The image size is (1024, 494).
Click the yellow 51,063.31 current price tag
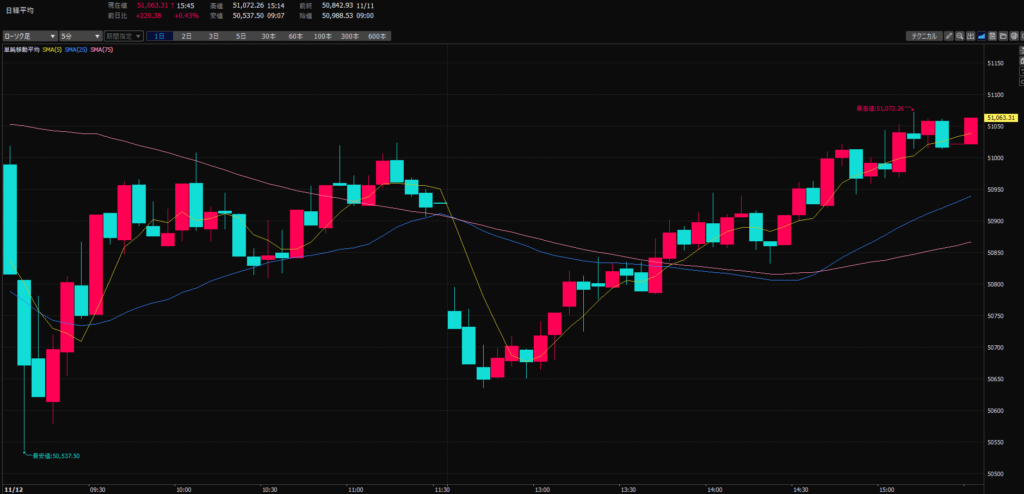click(1001, 118)
